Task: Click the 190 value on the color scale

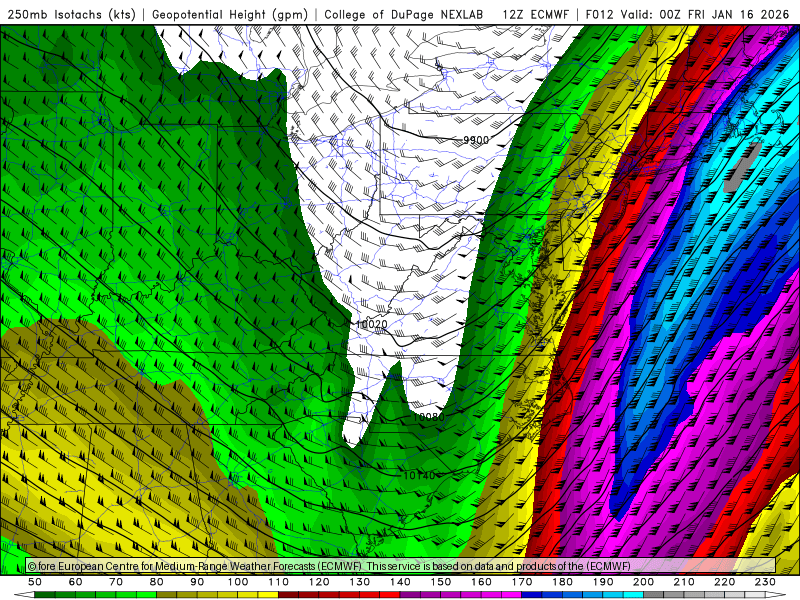Action: pyautogui.click(x=603, y=582)
